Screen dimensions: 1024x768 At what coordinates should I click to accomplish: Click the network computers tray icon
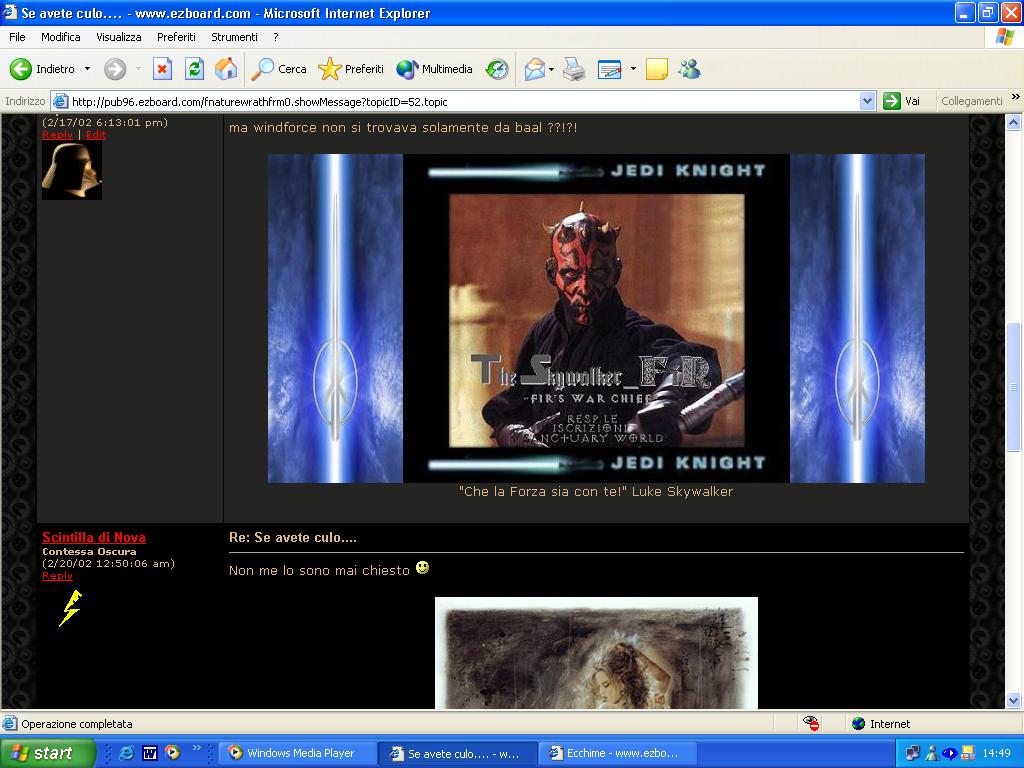pyautogui.click(x=913, y=754)
